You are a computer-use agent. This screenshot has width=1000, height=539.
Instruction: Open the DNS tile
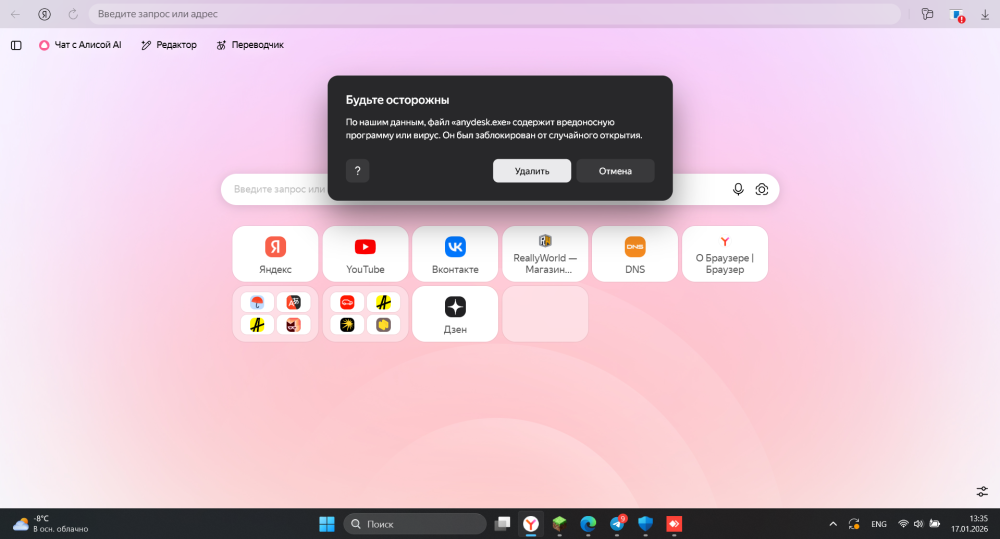click(x=635, y=254)
